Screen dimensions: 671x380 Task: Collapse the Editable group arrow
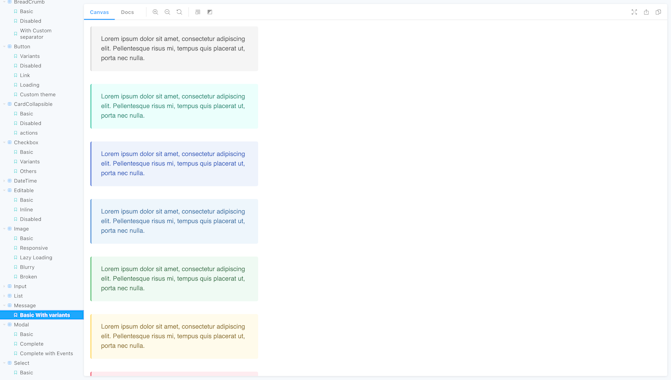4,190
